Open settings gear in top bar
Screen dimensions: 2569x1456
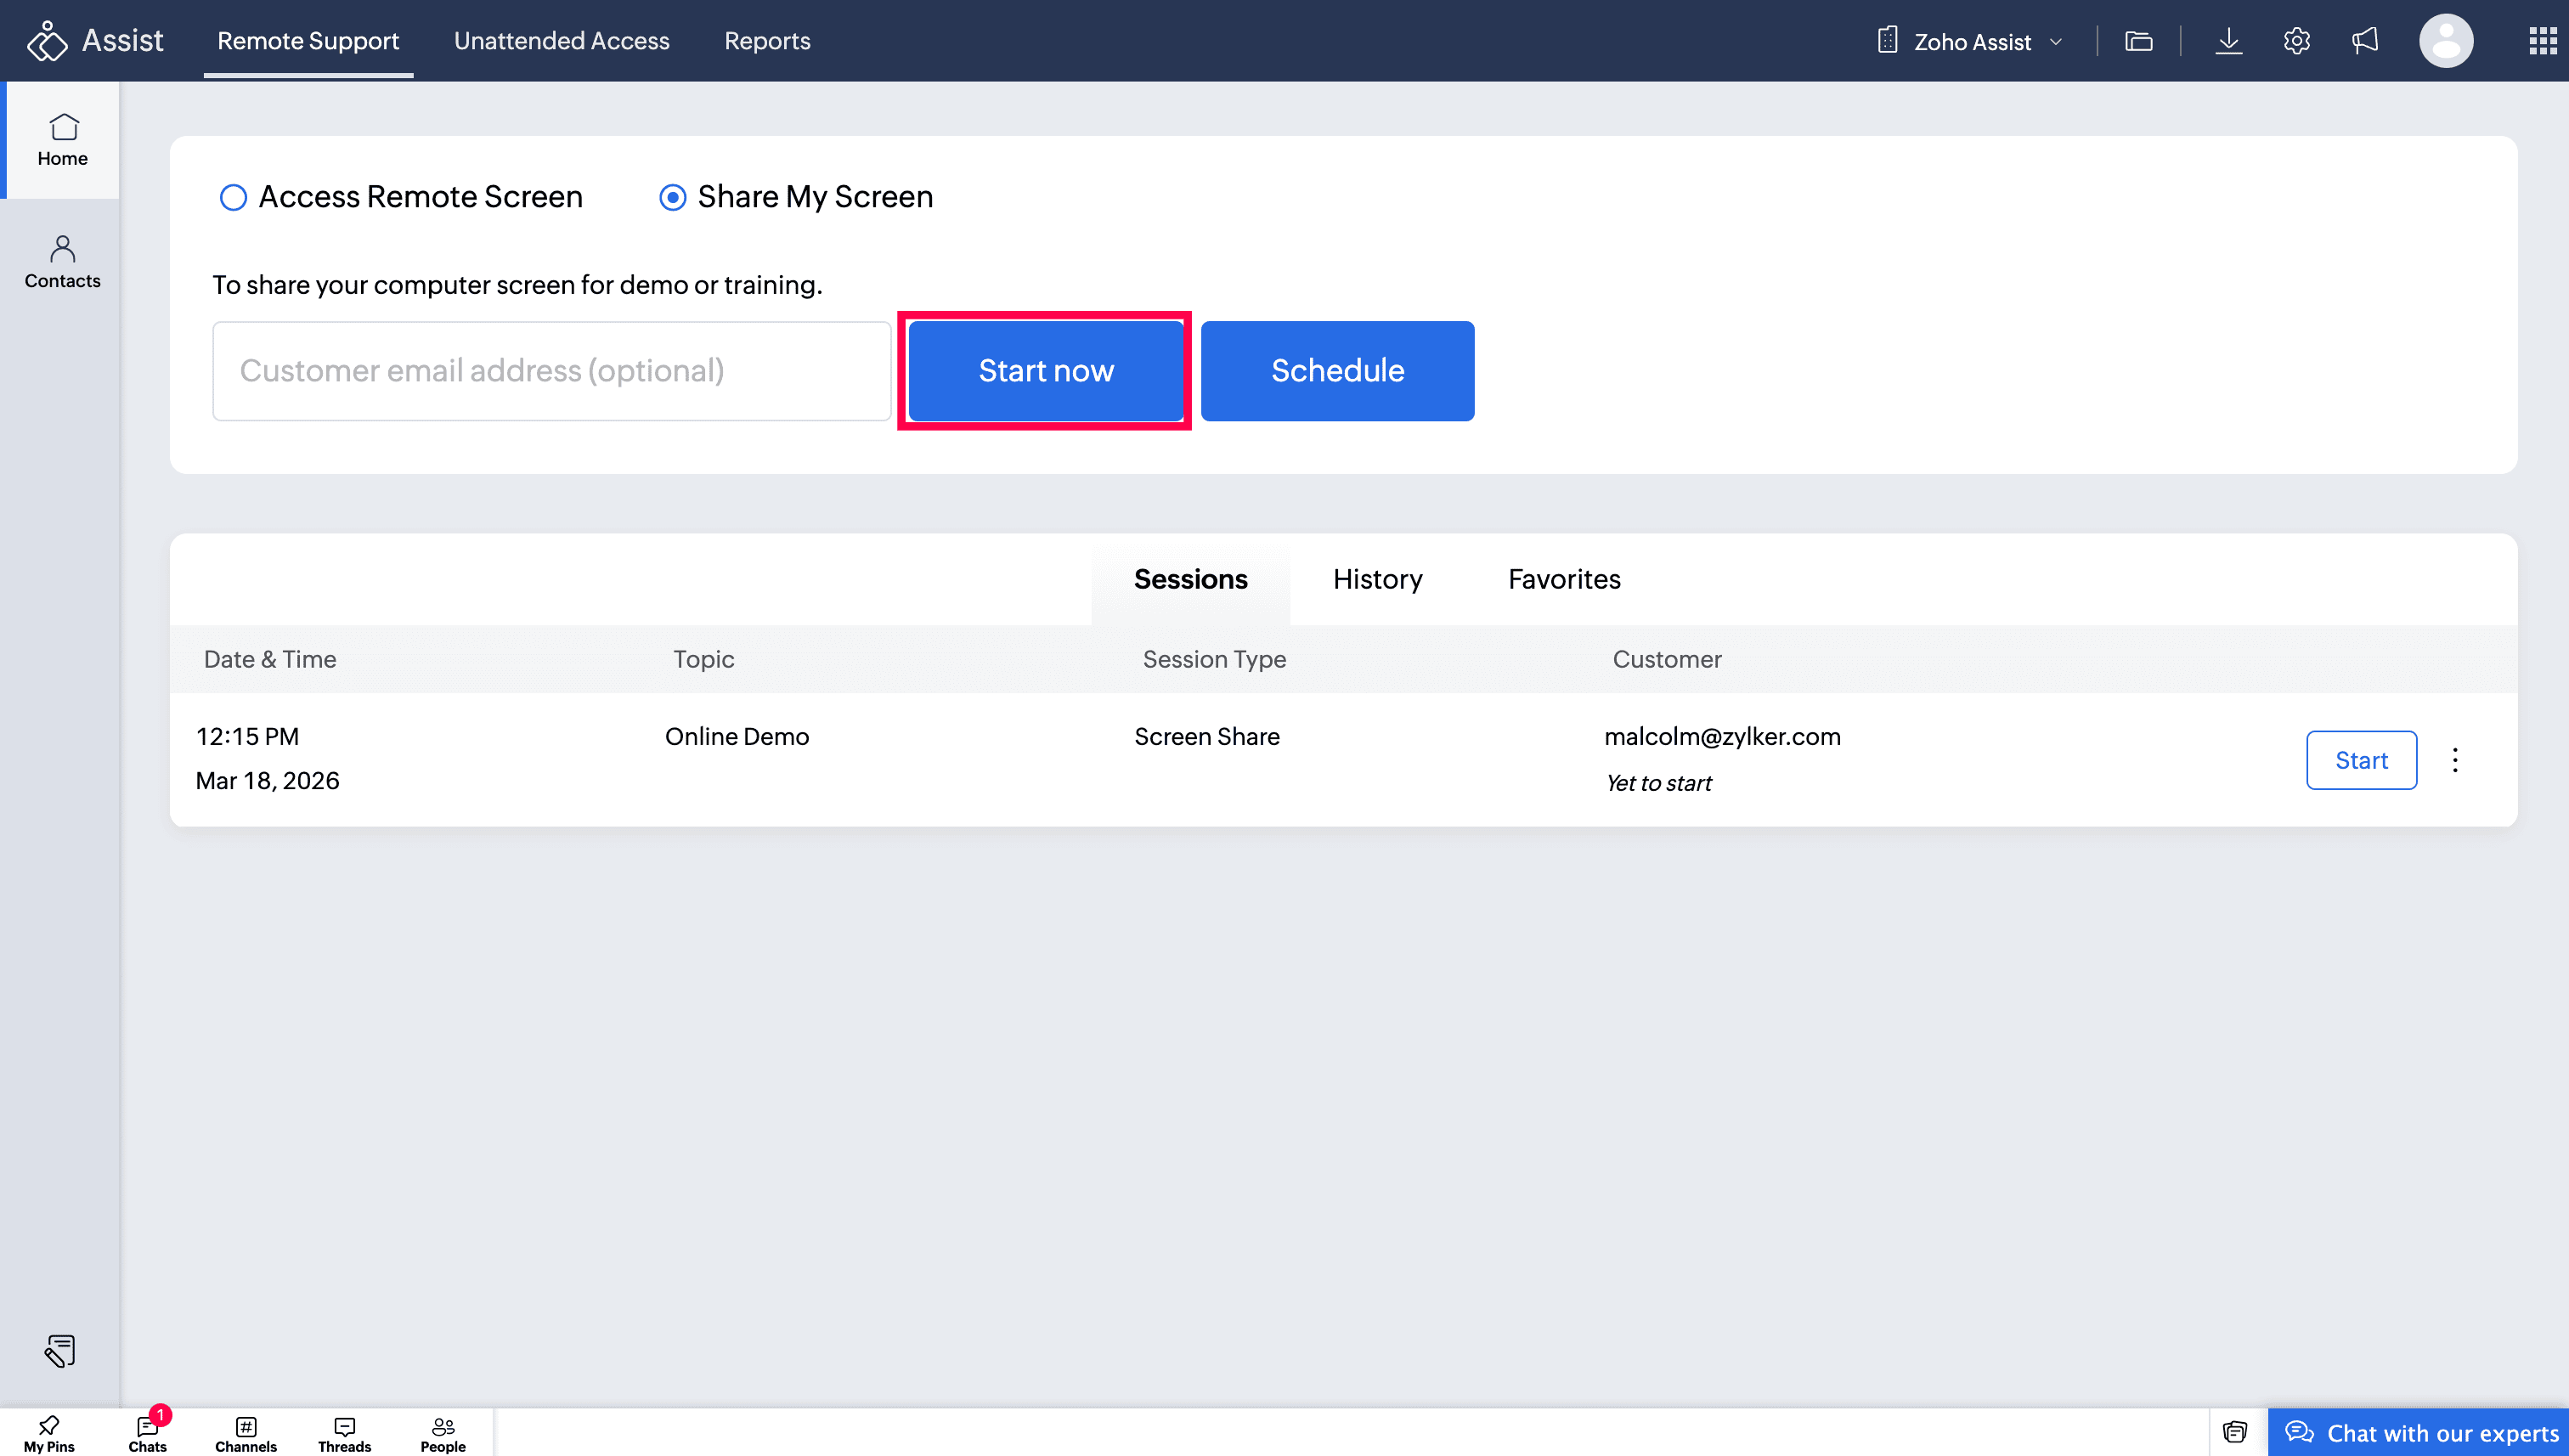2296,41
